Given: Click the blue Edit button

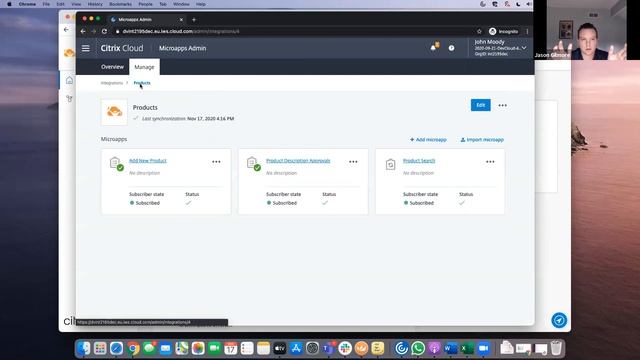Looking at the screenshot, I should coord(480,105).
